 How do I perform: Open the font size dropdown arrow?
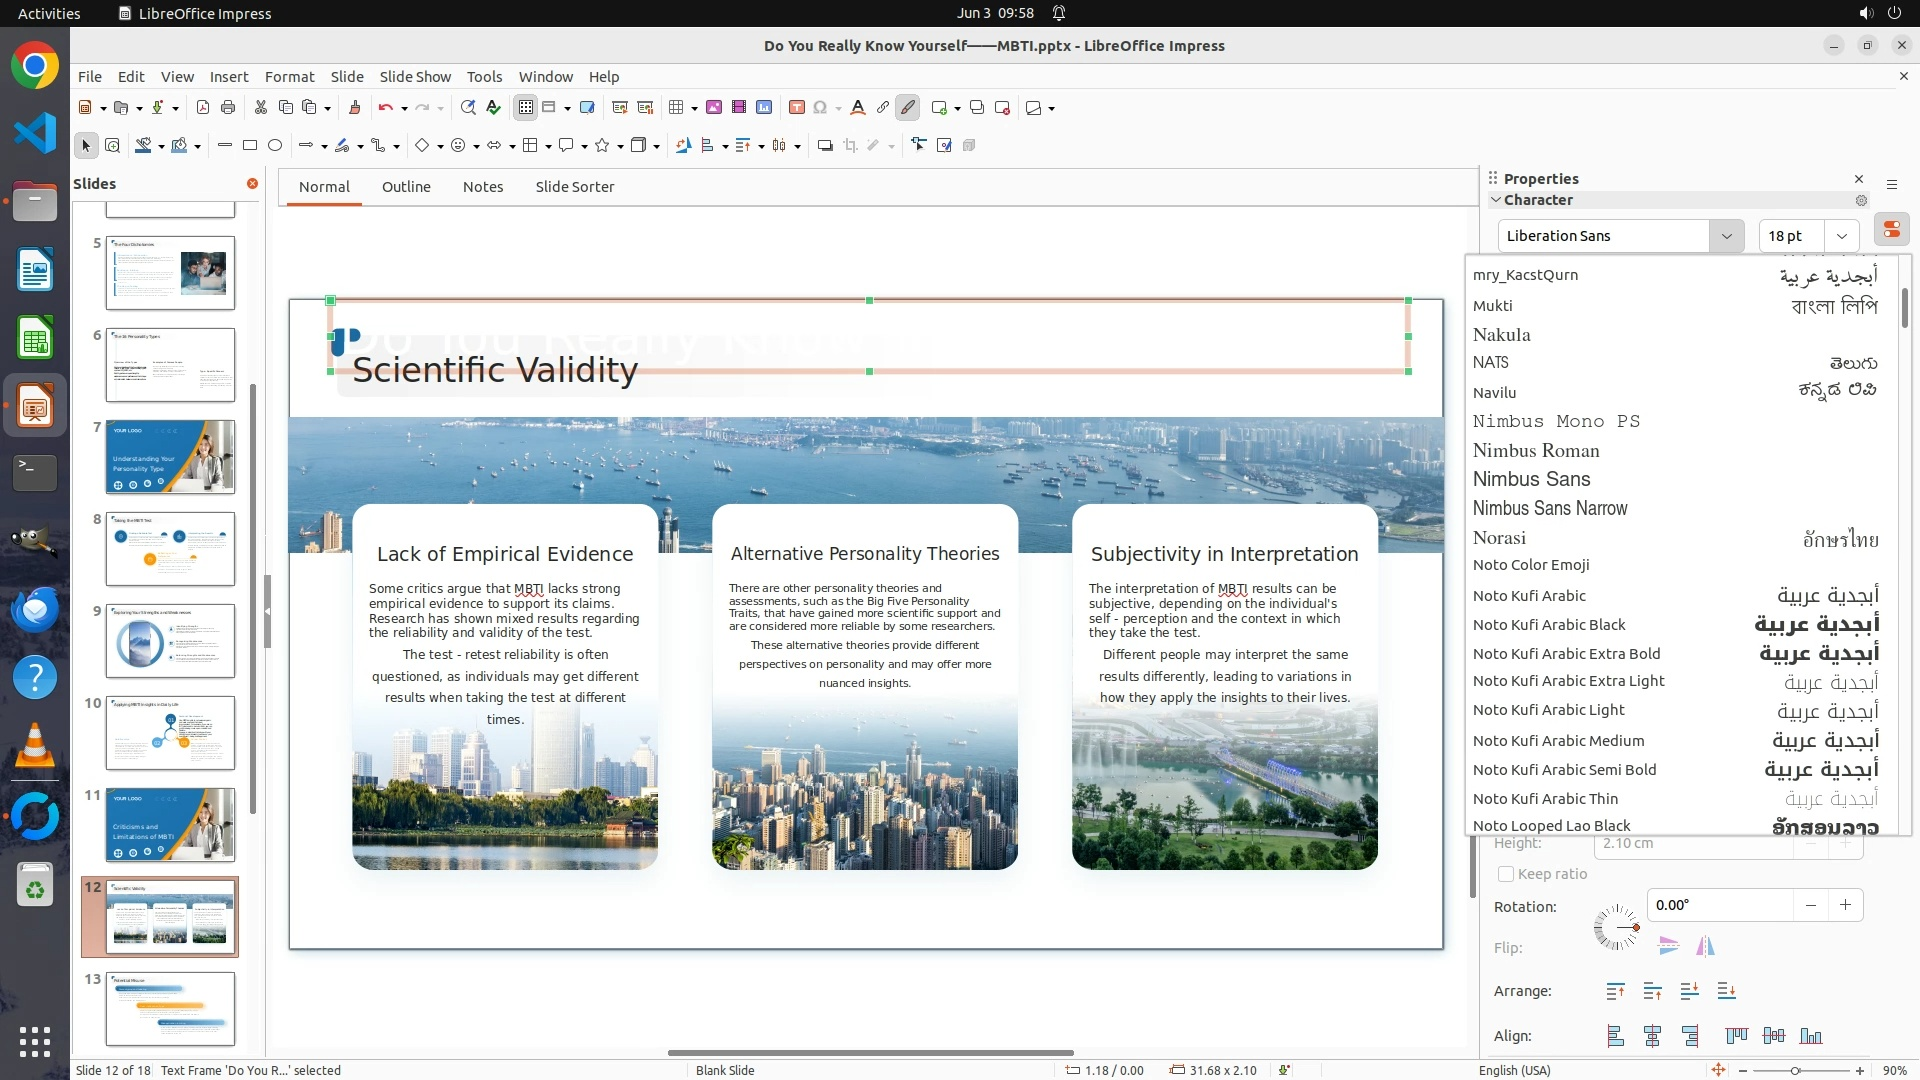tap(1841, 236)
